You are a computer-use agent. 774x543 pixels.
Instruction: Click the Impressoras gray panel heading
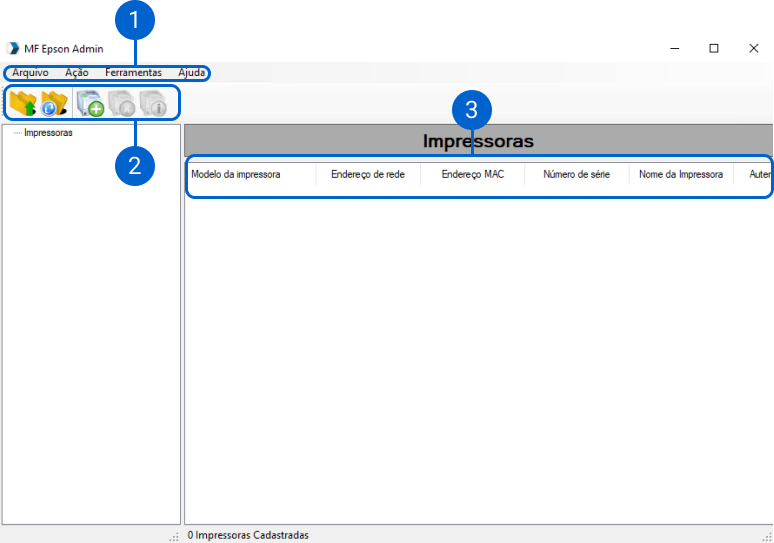click(x=478, y=141)
